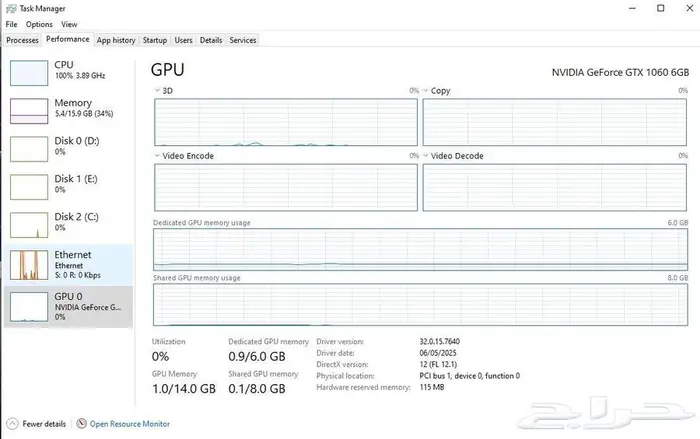Open the Memory usage sidebar entry
This screenshot has height=439, width=700.
(28, 110)
